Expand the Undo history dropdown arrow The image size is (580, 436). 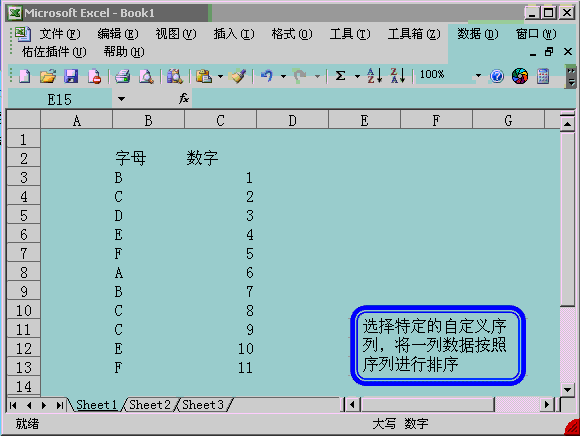(283, 77)
